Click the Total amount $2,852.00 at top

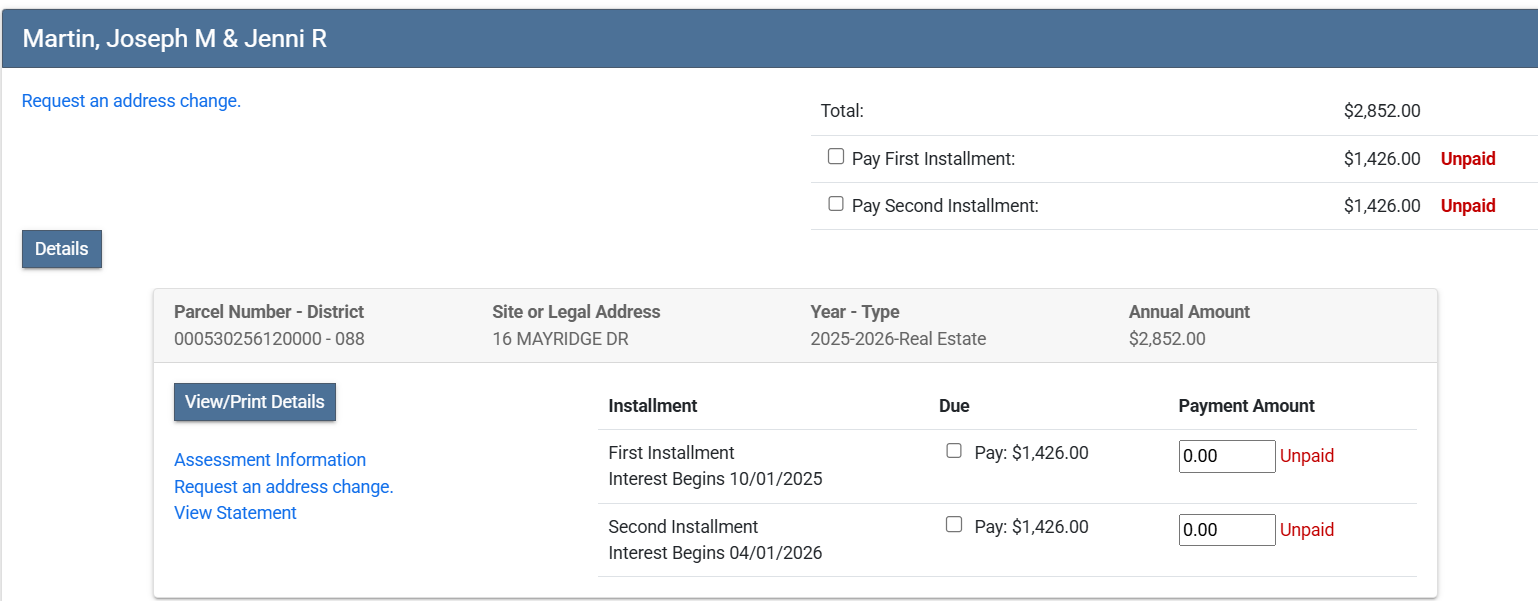click(1381, 111)
